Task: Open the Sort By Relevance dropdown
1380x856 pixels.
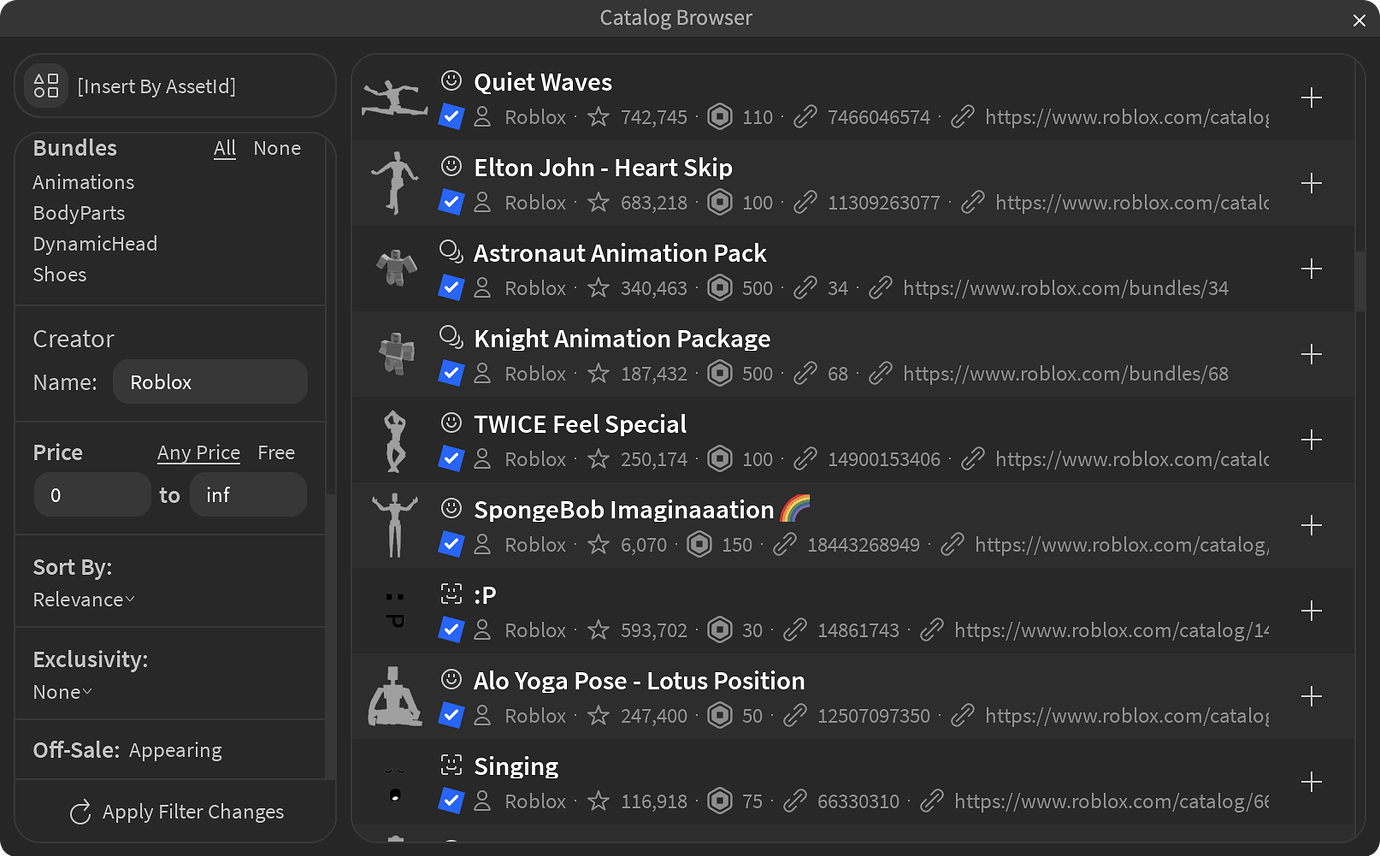Action: [84, 600]
